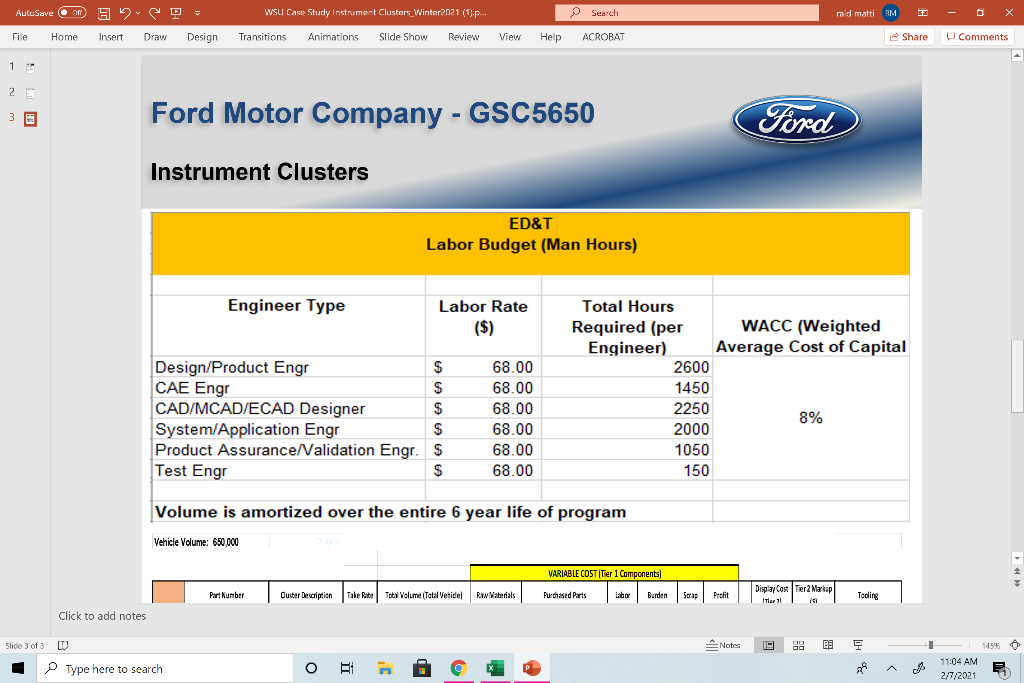Start Slide Show from status bar icon

(x=857, y=645)
